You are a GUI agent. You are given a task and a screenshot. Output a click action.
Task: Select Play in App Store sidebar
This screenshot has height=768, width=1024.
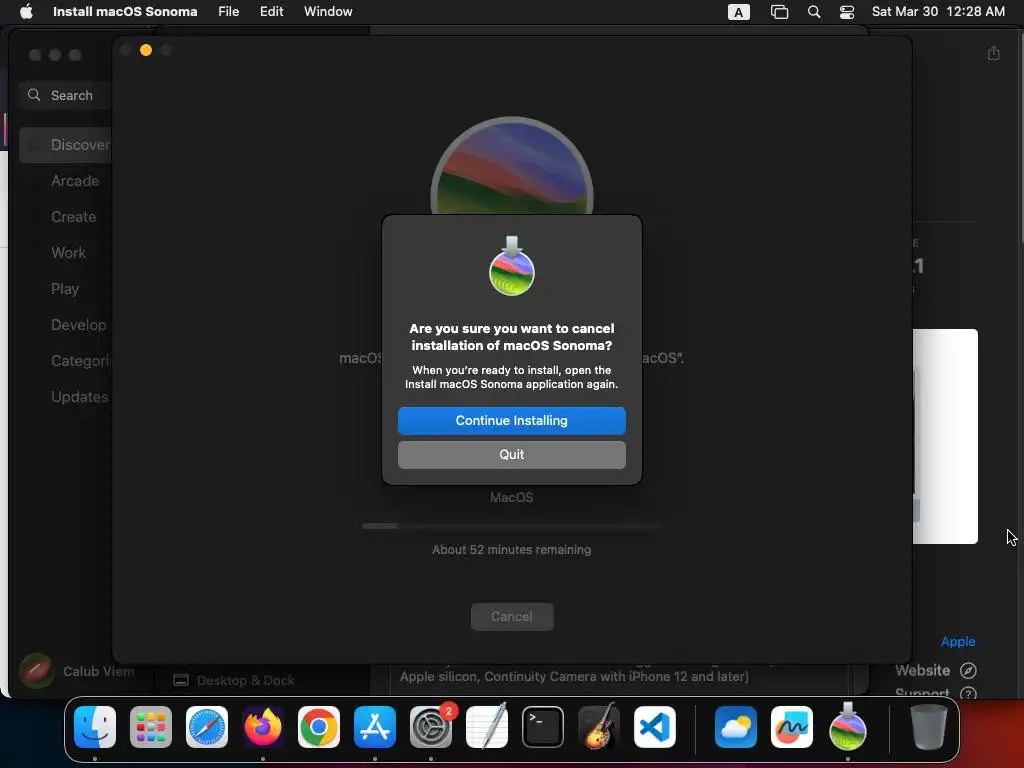65,289
